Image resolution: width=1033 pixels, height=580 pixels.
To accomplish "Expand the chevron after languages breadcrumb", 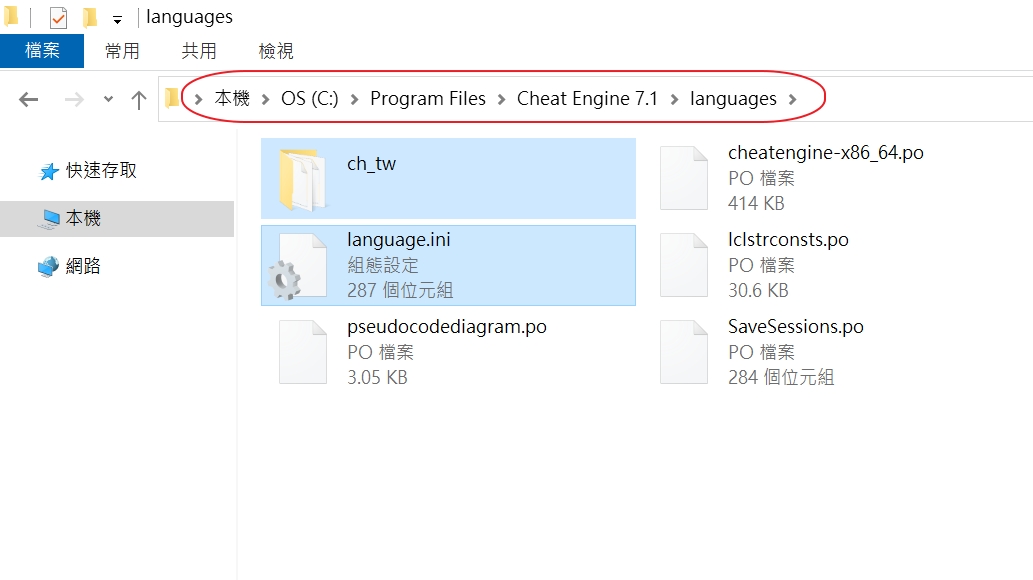I will [793, 100].
